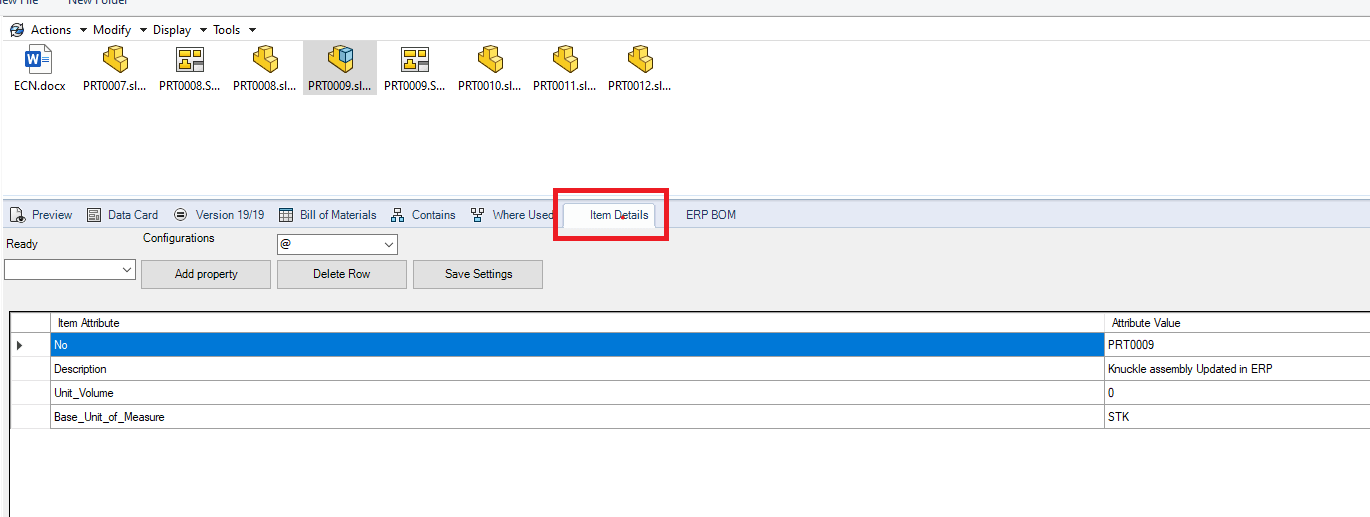Open the Display menu
Image resolution: width=1370 pixels, height=517 pixels.
click(x=180, y=30)
